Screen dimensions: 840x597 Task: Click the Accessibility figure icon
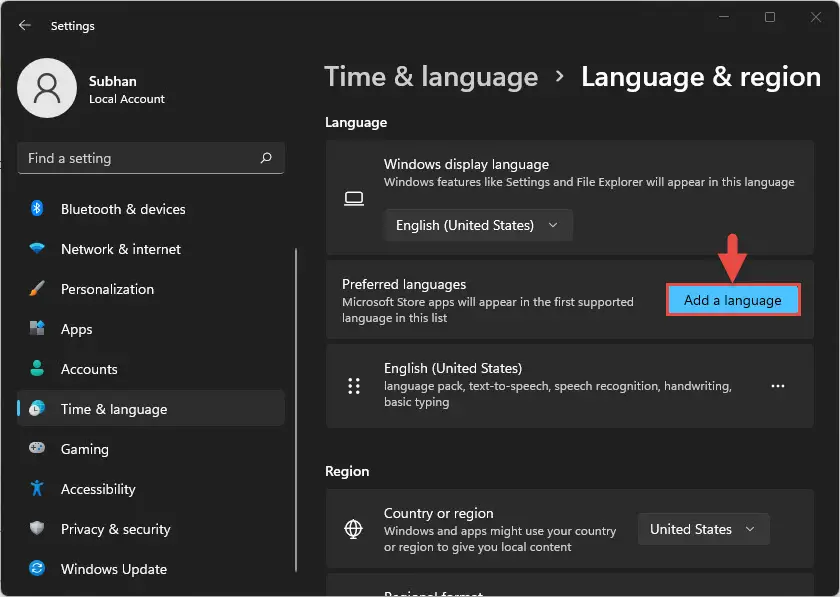(37, 488)
